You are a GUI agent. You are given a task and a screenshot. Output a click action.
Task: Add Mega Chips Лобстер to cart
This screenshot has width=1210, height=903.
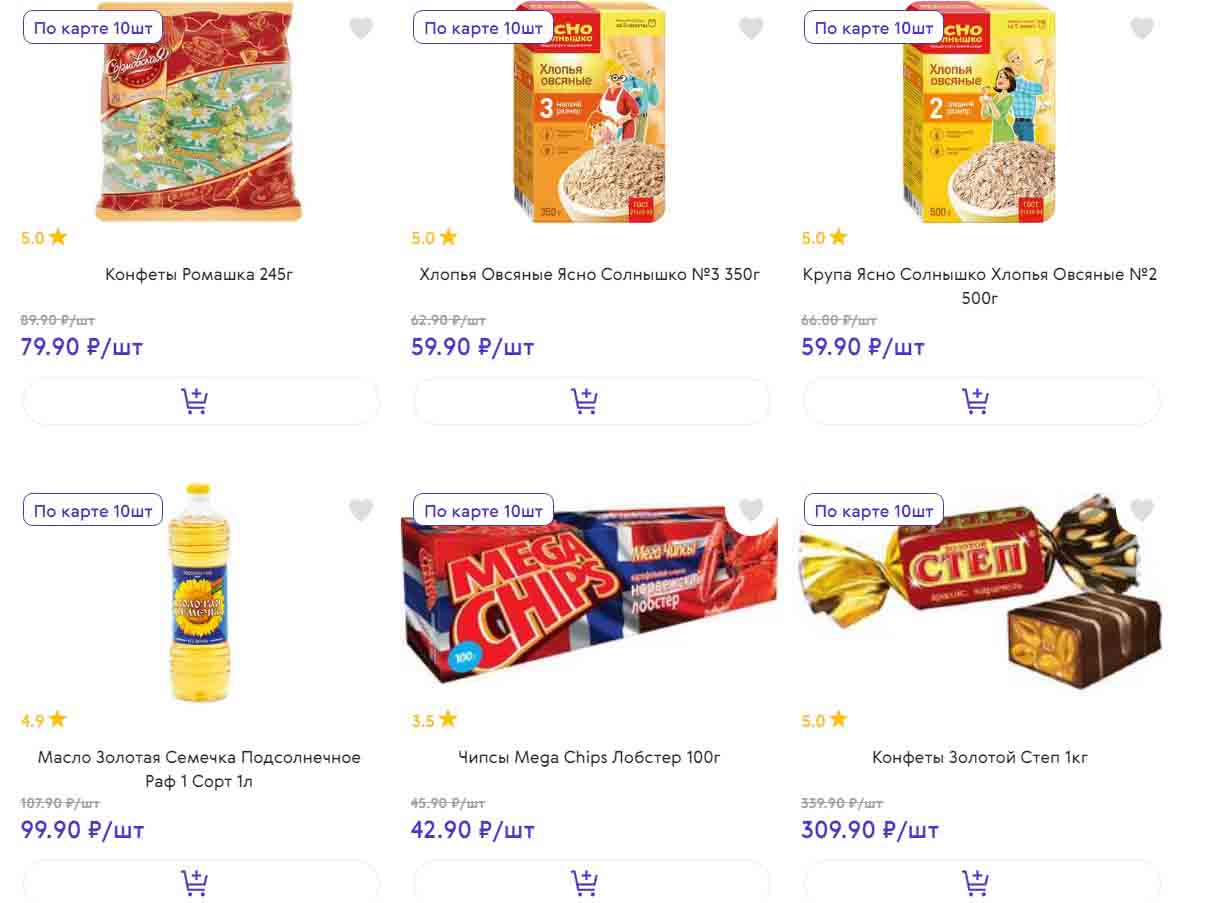click(x=585, y=882)
